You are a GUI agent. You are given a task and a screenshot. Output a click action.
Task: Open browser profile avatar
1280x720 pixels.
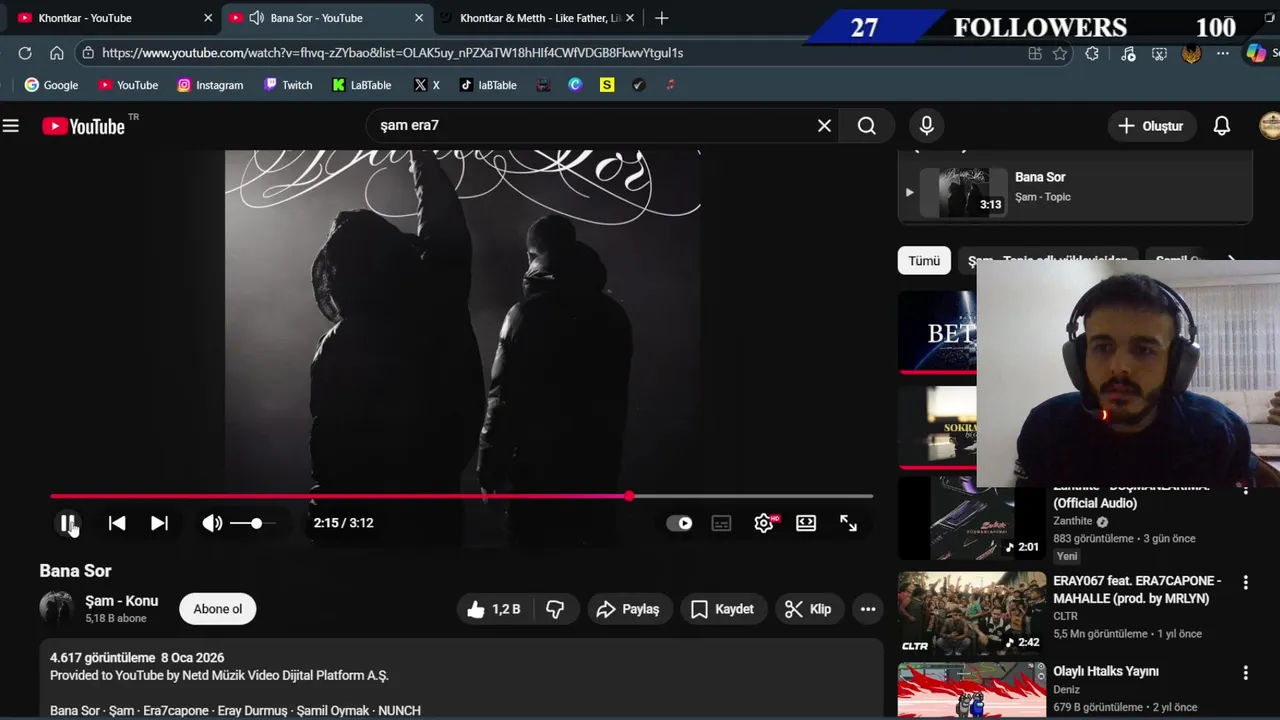click(x=1191, y=54)
